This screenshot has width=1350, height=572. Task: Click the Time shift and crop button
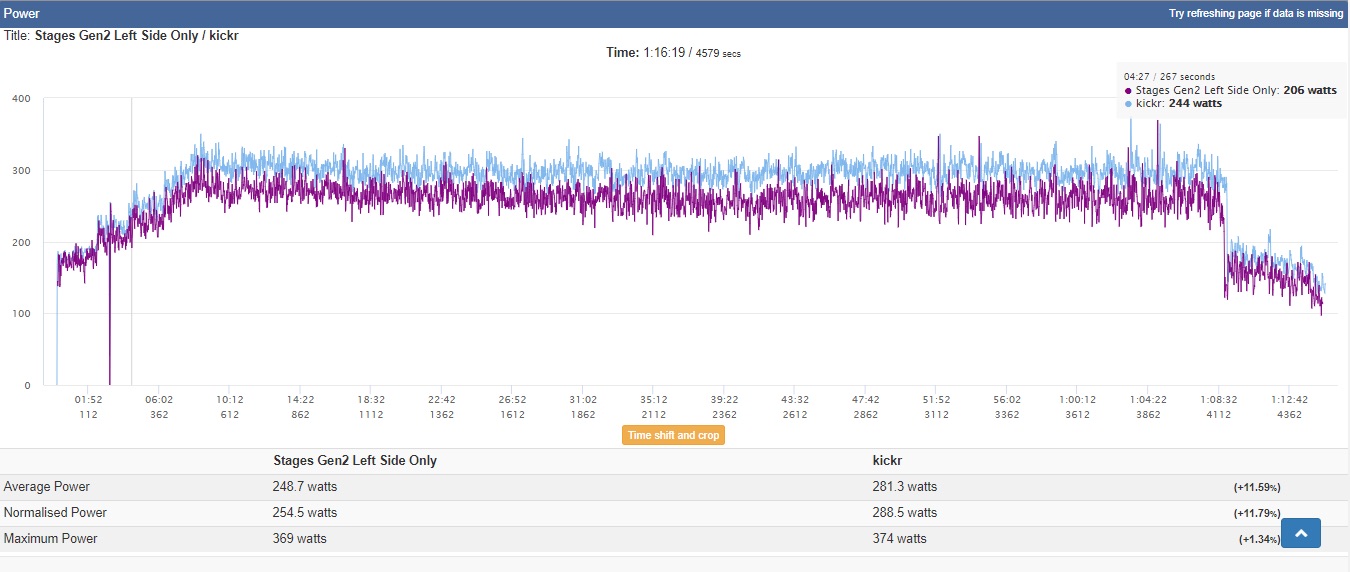click(672, 435)
